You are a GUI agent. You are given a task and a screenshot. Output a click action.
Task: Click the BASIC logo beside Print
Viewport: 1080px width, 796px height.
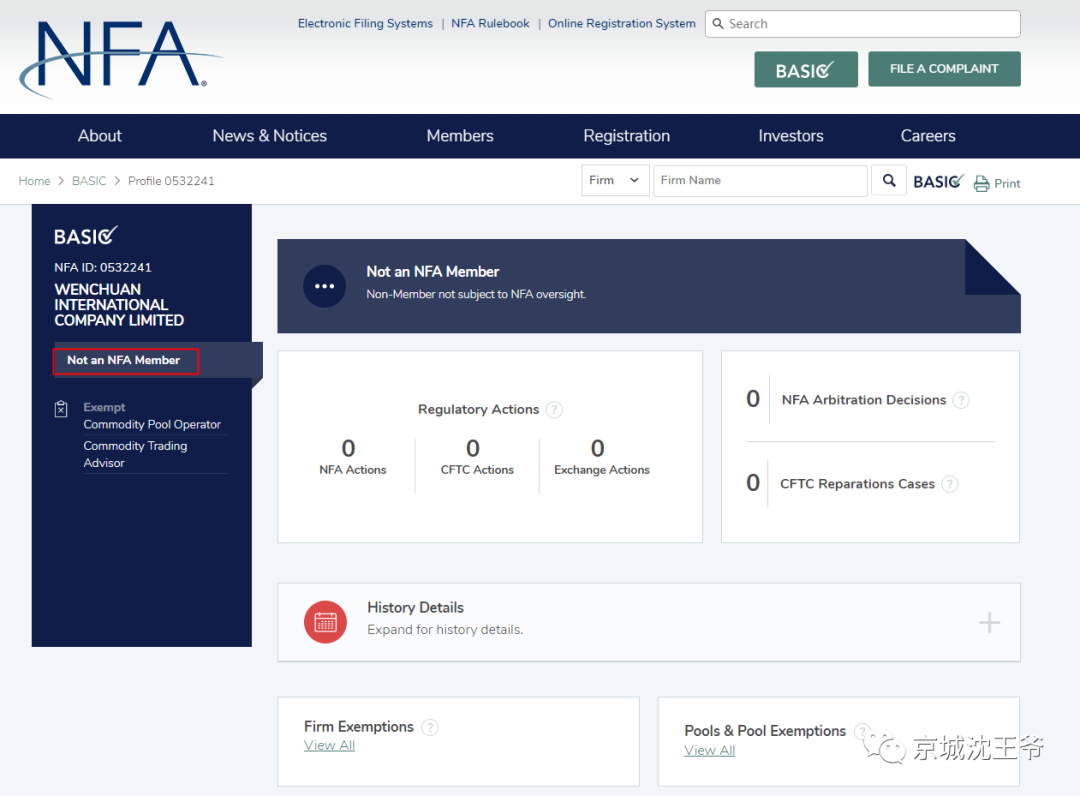click(938, 182)
